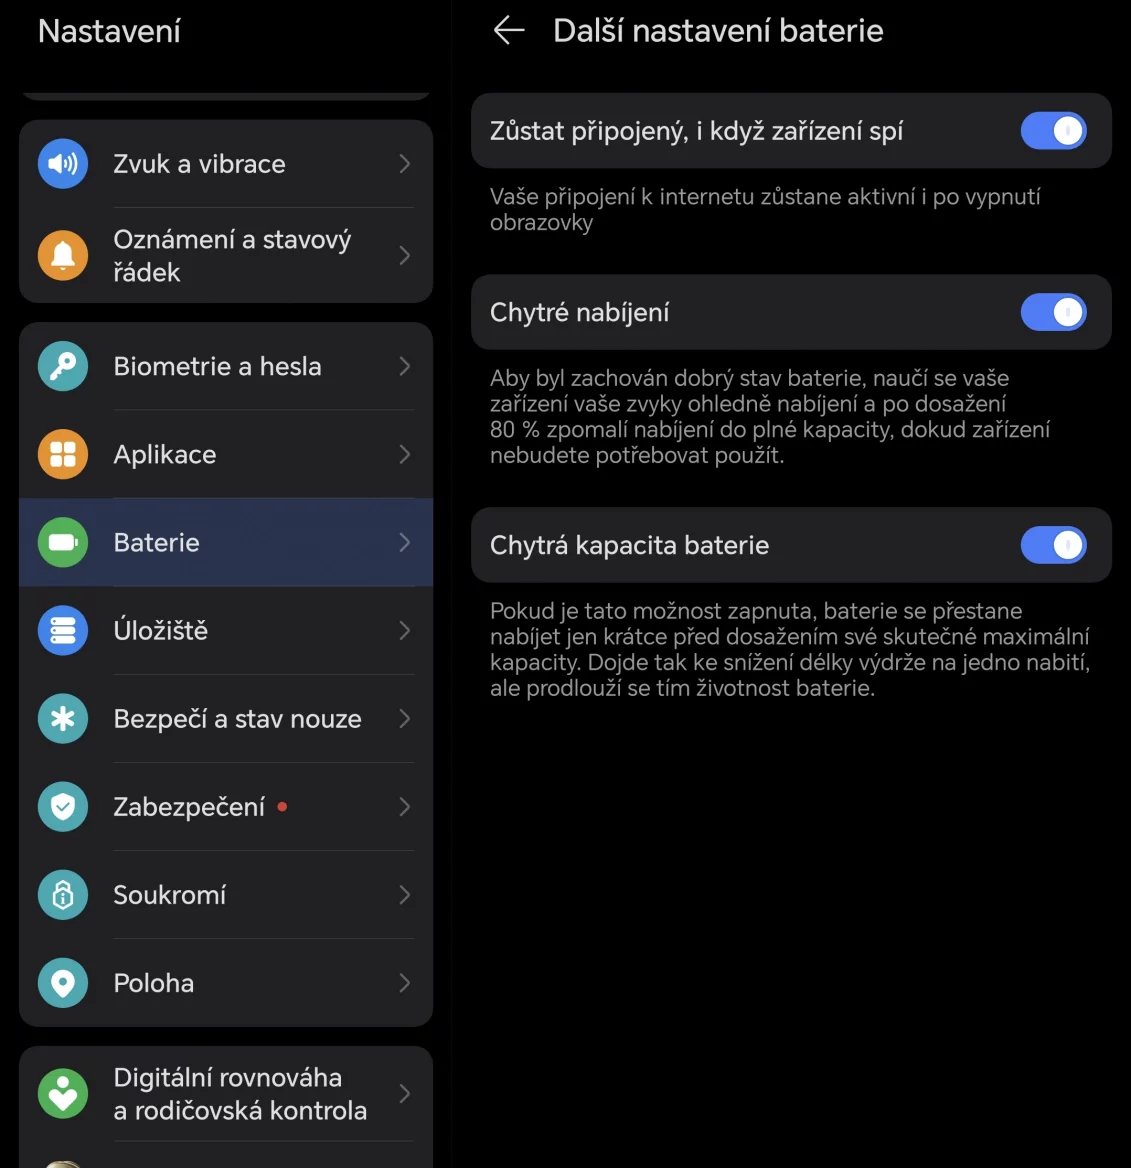Turn off the Chytré nabíjení switch

pos(1054,312)
